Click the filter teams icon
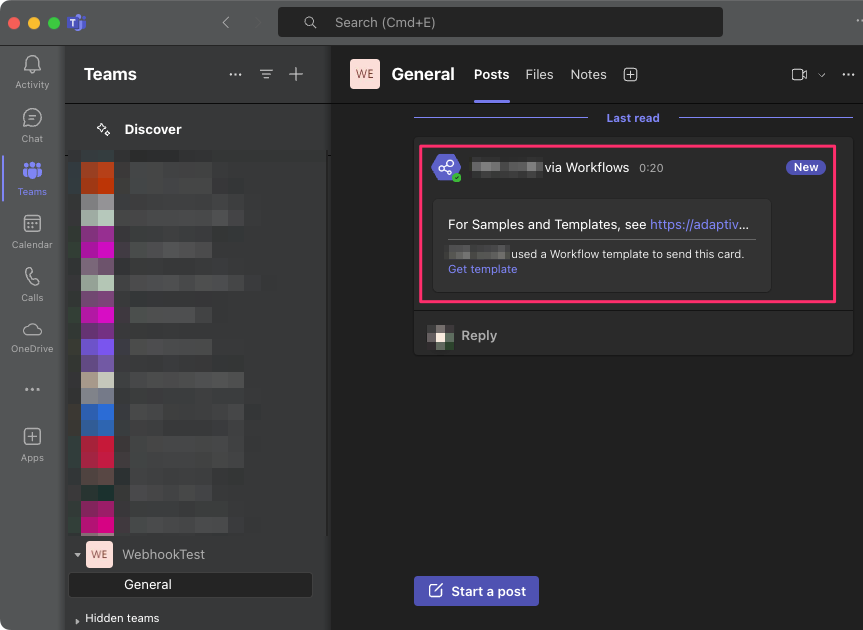 [x=266, y=74]
